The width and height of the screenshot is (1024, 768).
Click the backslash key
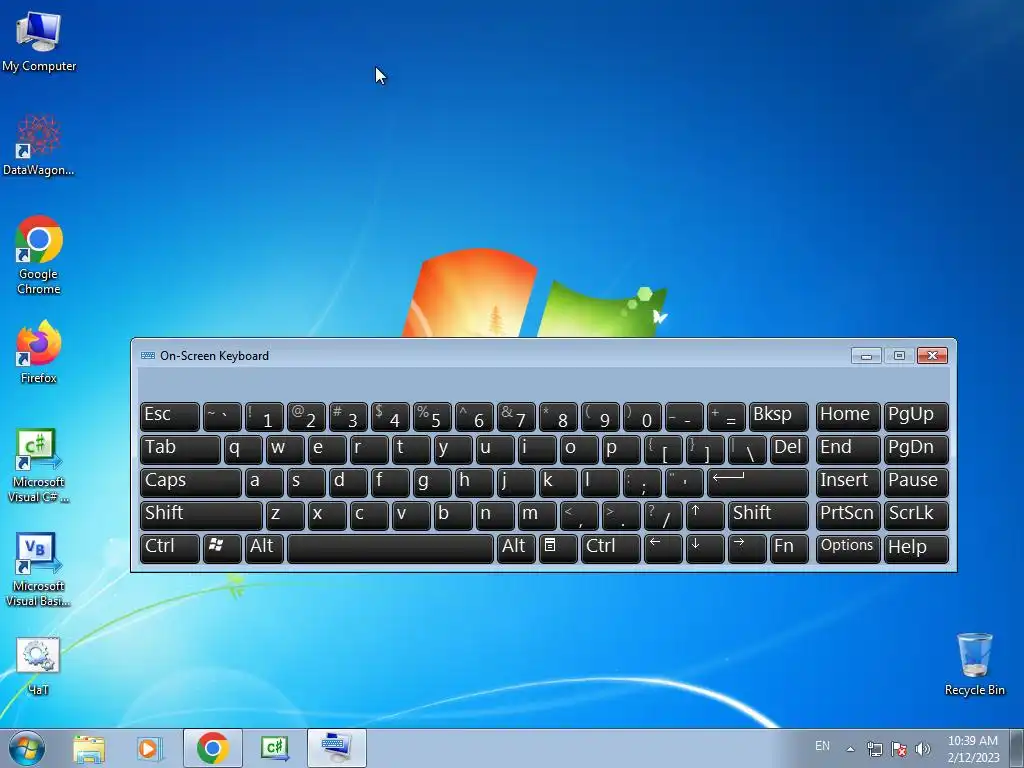pyautogui.click(x=747, y=449)
